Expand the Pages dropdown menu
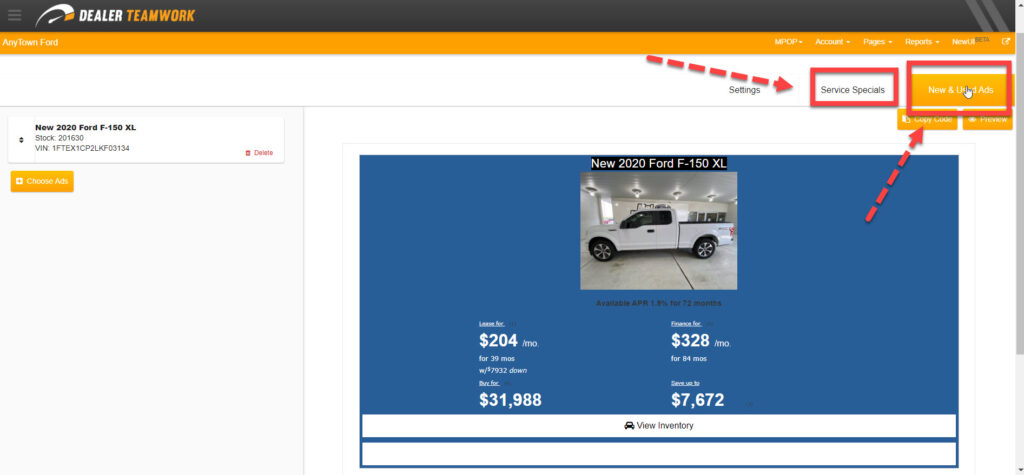The image size is (1024, 475). [878, 42]
